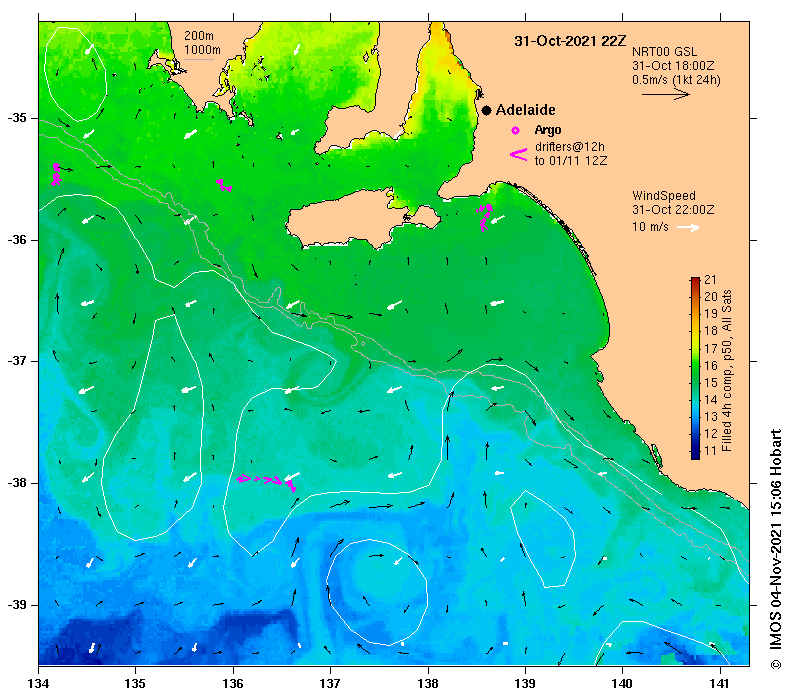
Task: Click the 'drifters@12h' legend text
Action: click(570, 147)
